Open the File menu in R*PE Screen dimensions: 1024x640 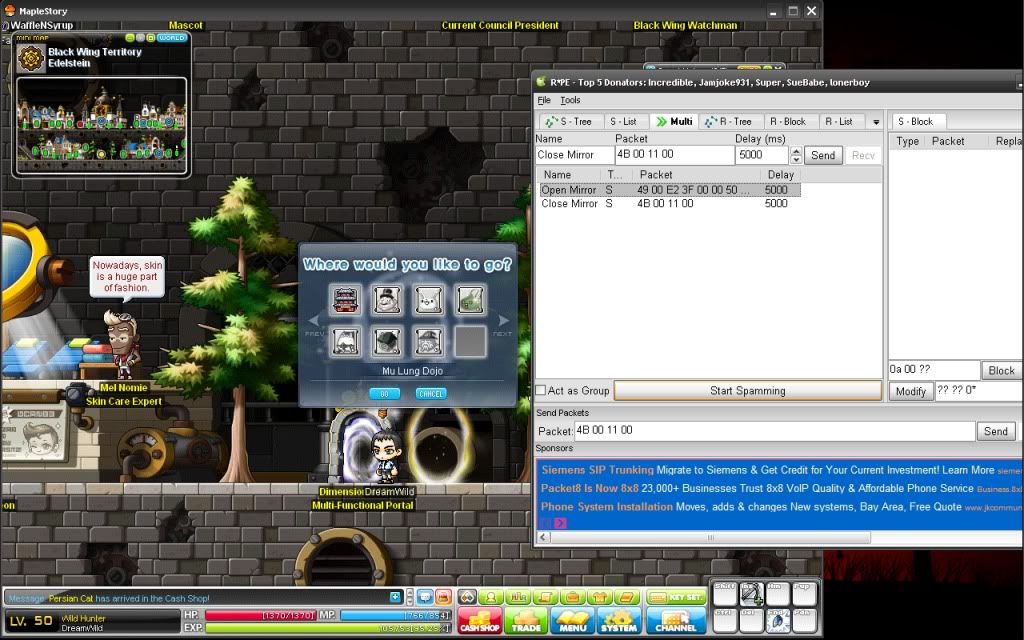click(x=543, y=100)
